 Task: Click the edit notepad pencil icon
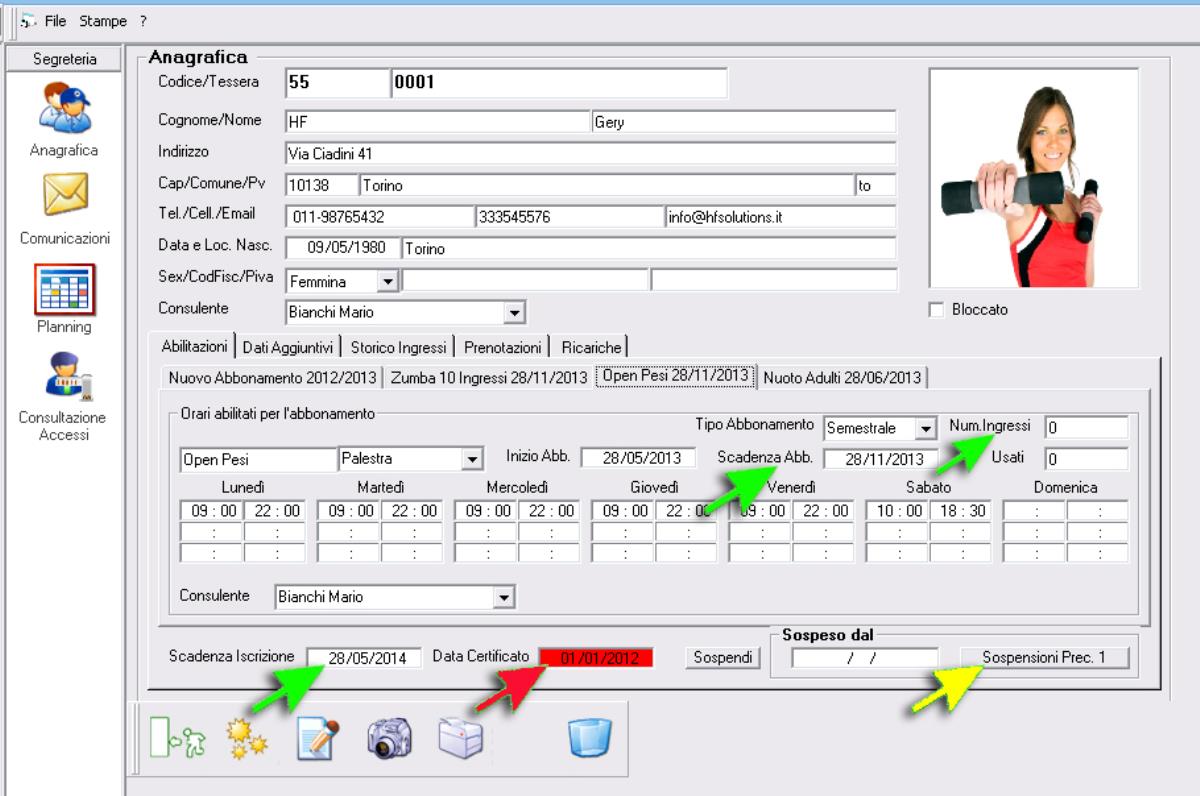318,738
